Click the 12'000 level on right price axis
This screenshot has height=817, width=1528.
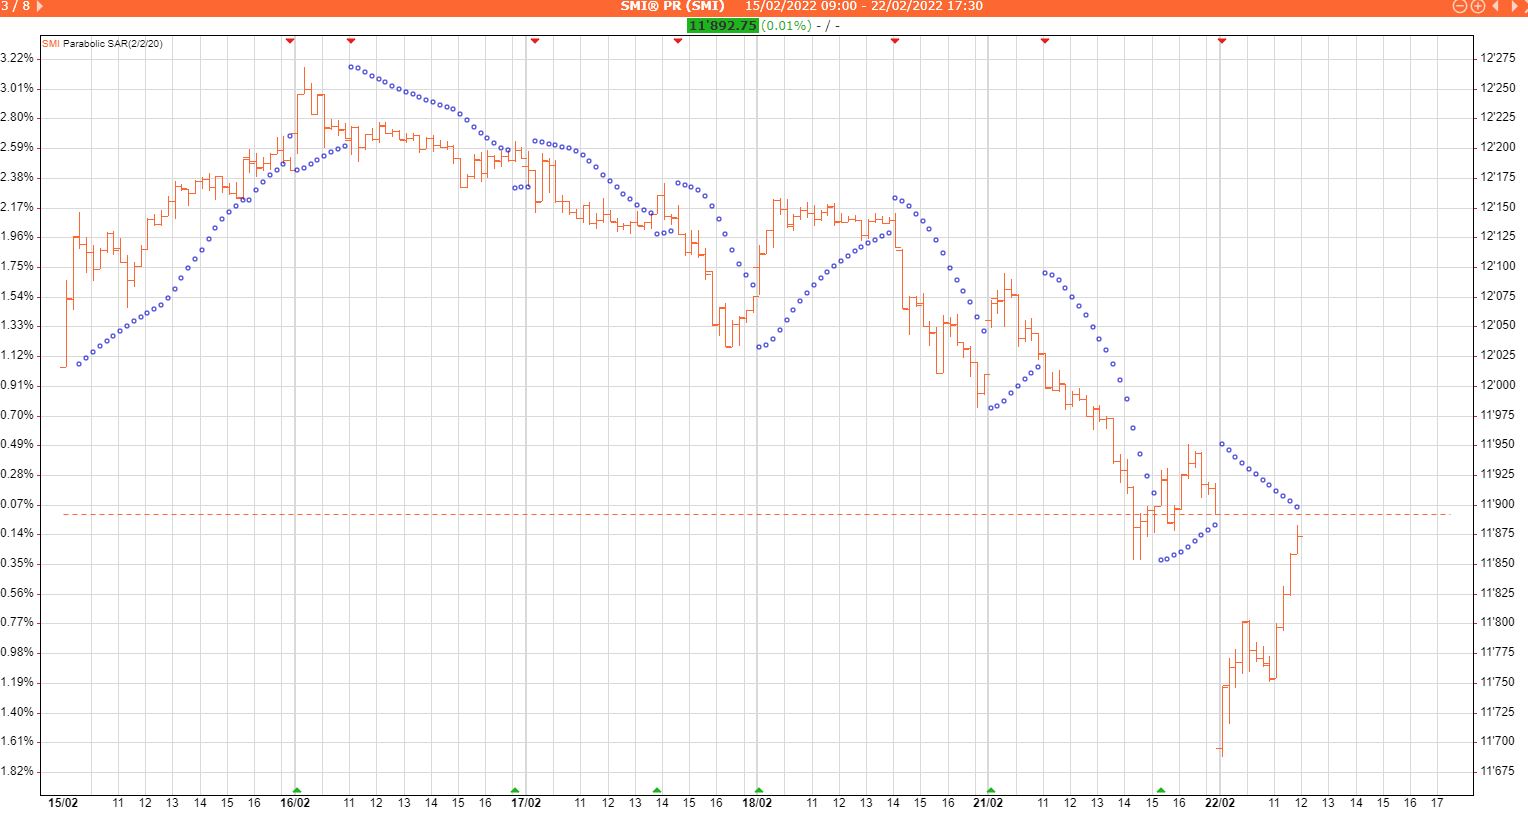click(1497, 385)
